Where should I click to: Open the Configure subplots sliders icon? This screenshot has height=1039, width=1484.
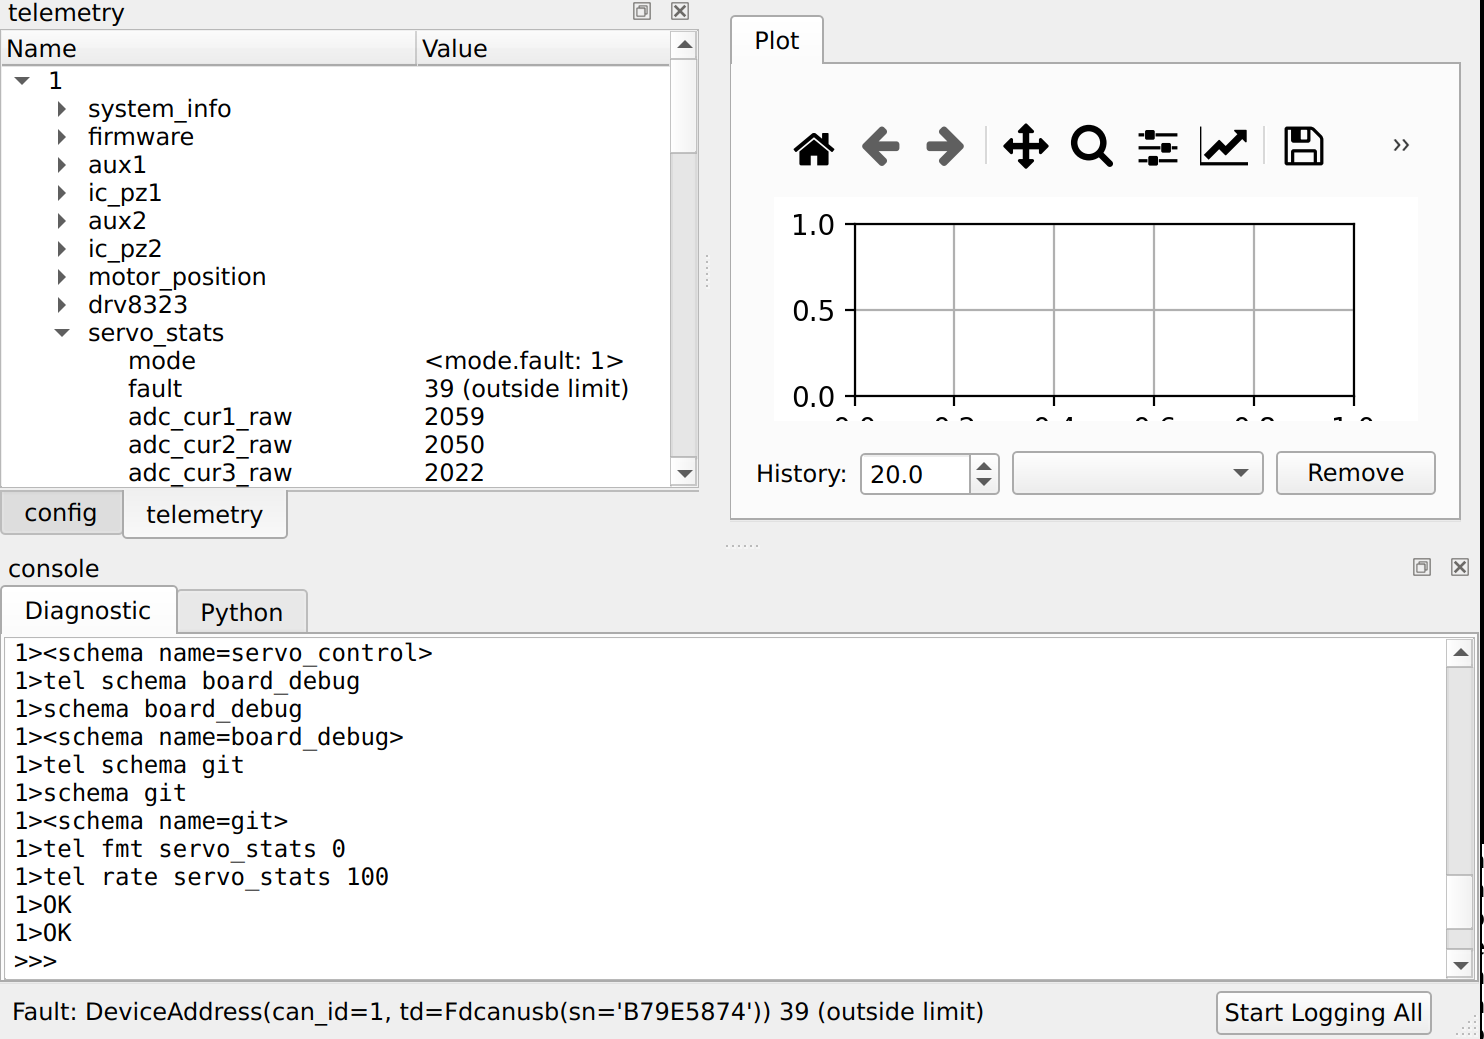1157,147
